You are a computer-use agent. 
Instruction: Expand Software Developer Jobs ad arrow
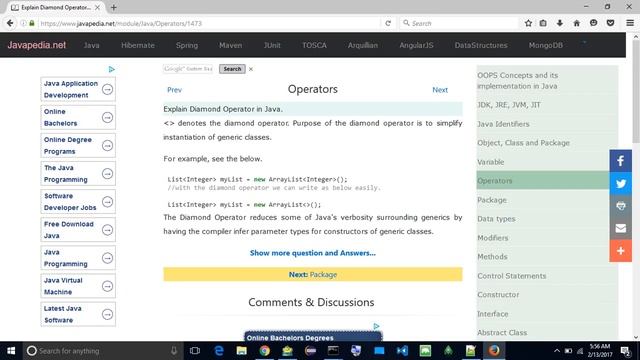coord(107,202)
